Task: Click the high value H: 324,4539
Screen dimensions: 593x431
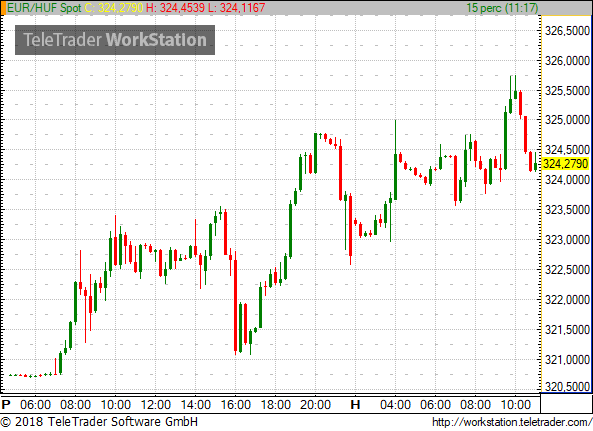Action: tap(175, 8)
